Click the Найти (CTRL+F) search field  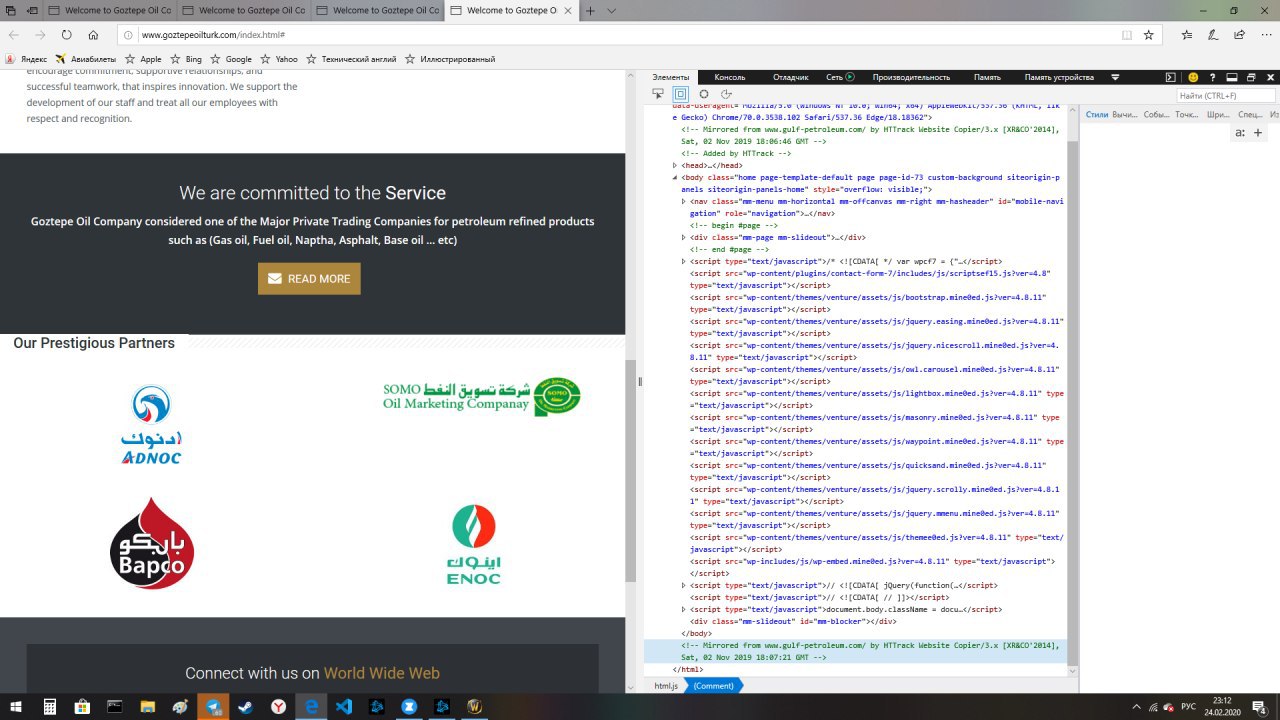[x=1226, y=95]
